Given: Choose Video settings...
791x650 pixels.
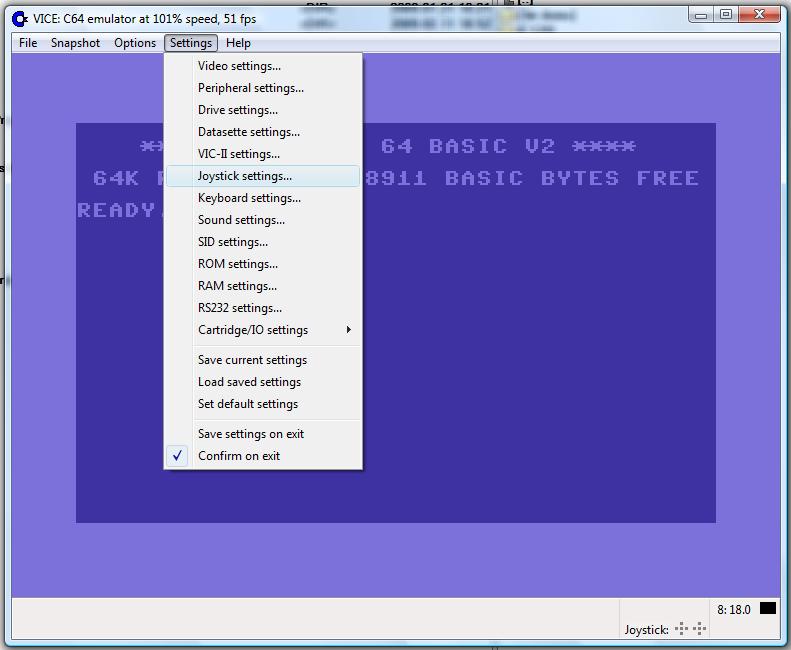Looking at the screenshot, I should [x=263, y=66].
